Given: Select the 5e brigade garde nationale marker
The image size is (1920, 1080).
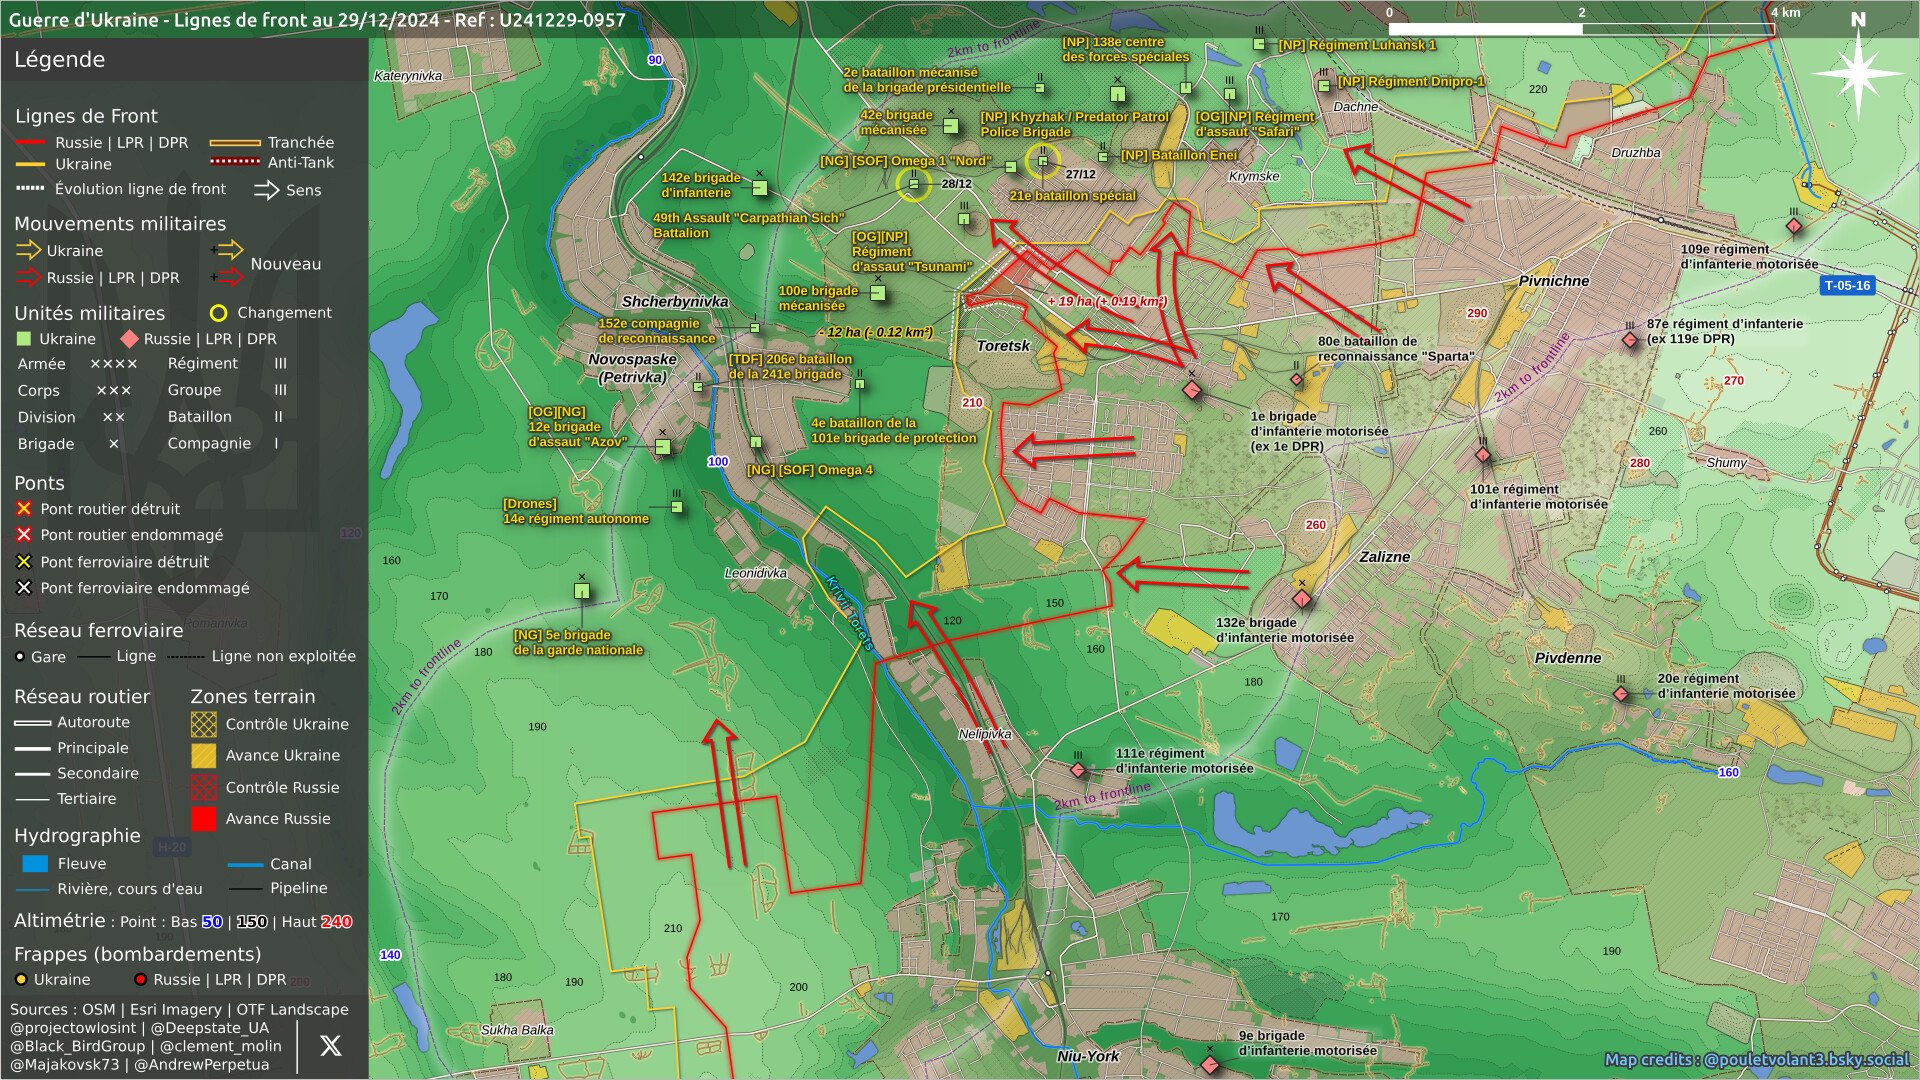Looking at the screenshot, I should [x=582, y=591].
